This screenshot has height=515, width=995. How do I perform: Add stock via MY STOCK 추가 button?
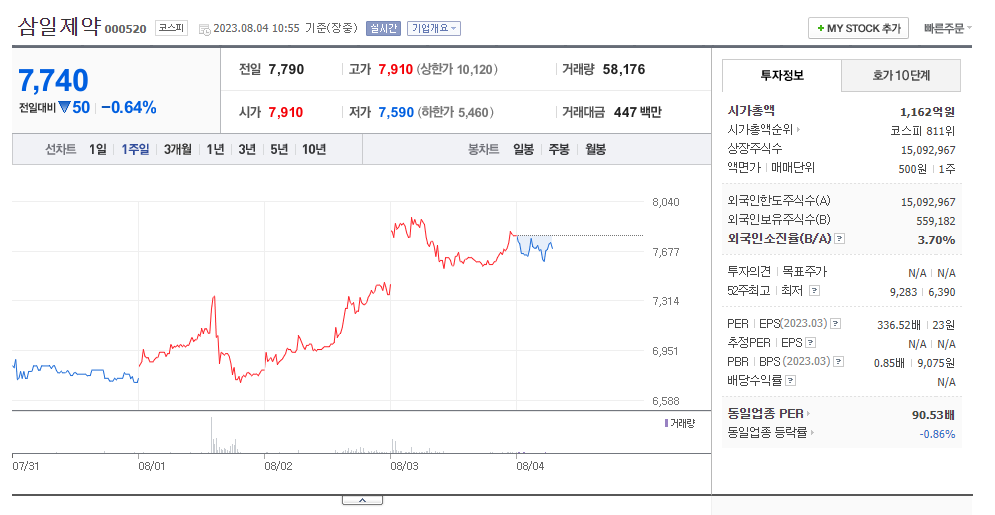(x=859, y=29)
